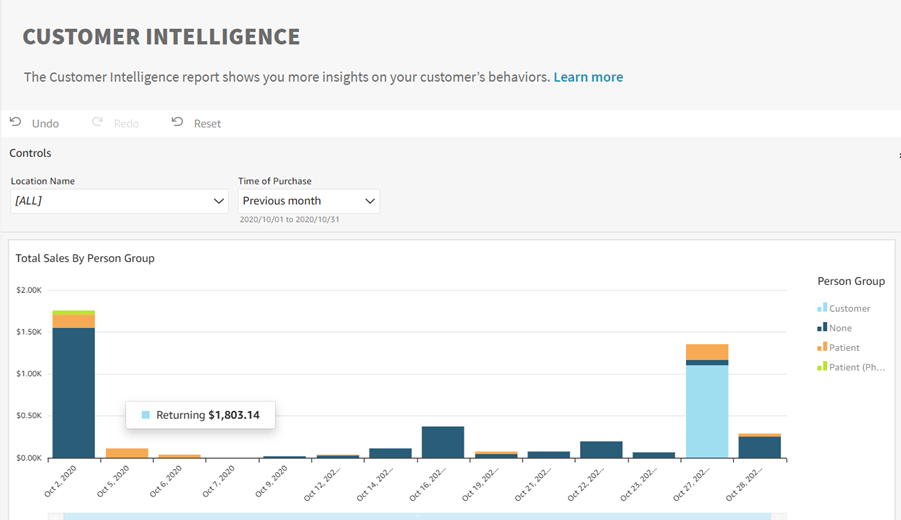Click the Oct 28 dark blue bar
901x520 pixels.
[759, 447]
